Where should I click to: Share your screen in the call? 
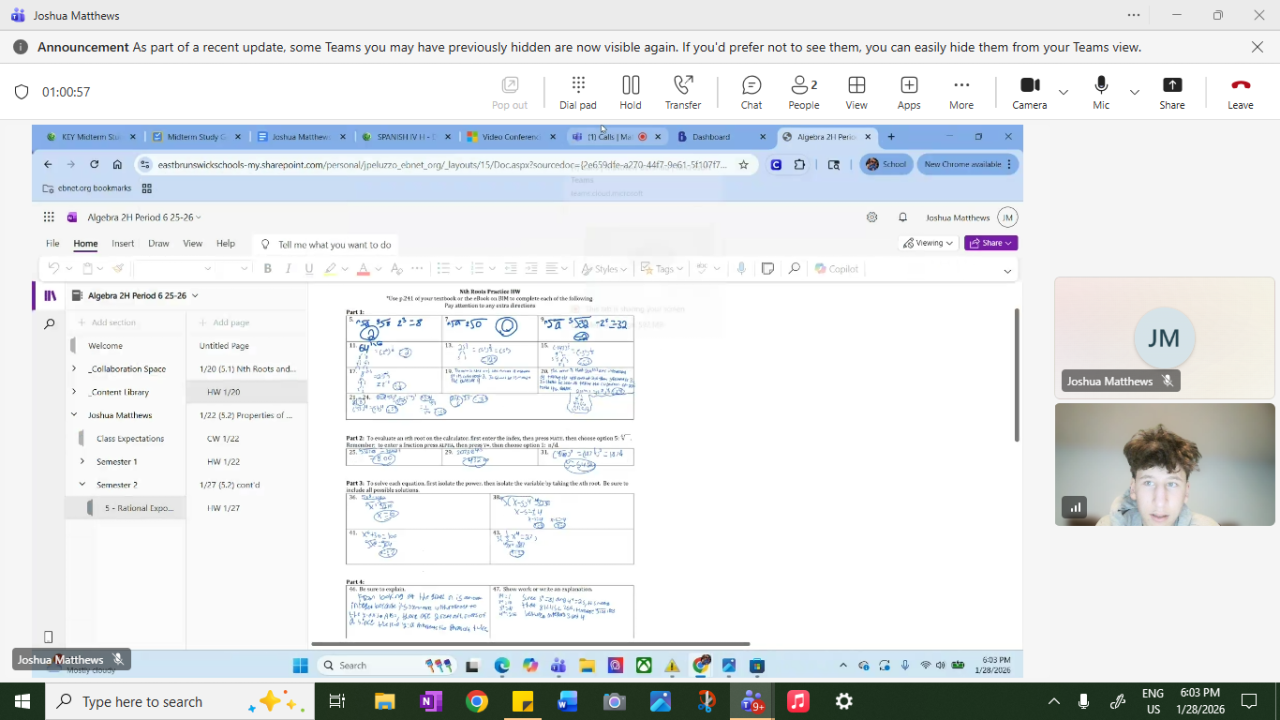pyautogui.click(x=1172, y=92)
